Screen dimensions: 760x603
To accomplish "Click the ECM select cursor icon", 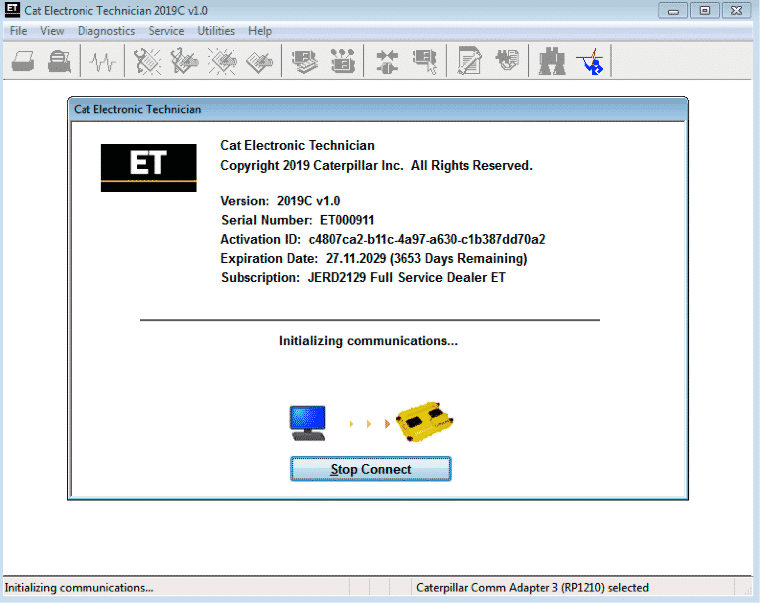I will pos(425,62).
